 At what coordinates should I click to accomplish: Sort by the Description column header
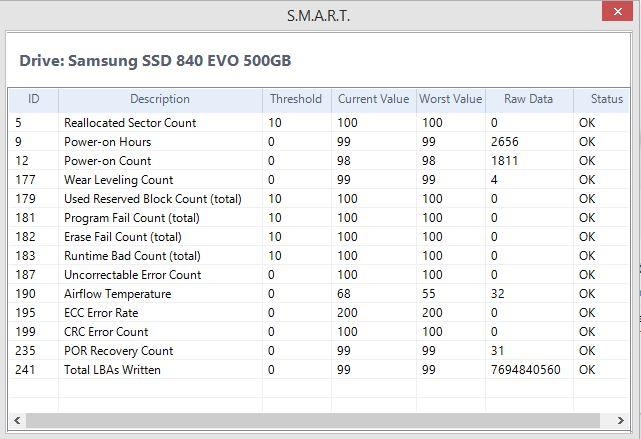click(160, 99)
